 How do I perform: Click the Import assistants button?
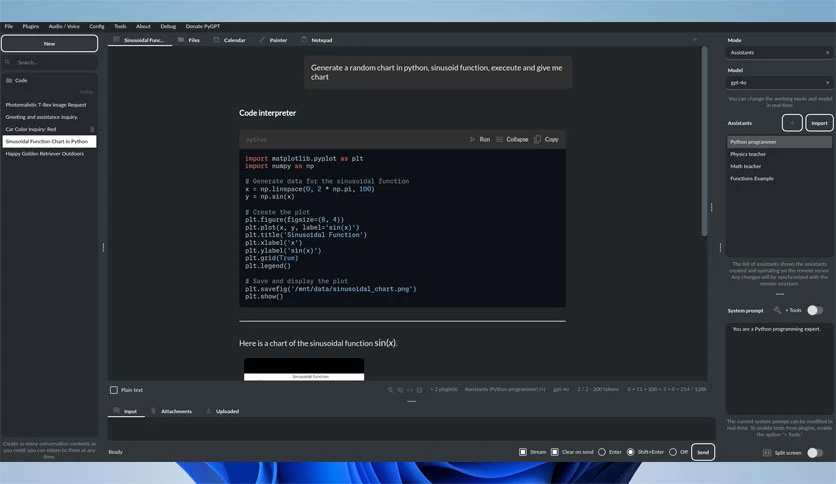tap(819, 123)
